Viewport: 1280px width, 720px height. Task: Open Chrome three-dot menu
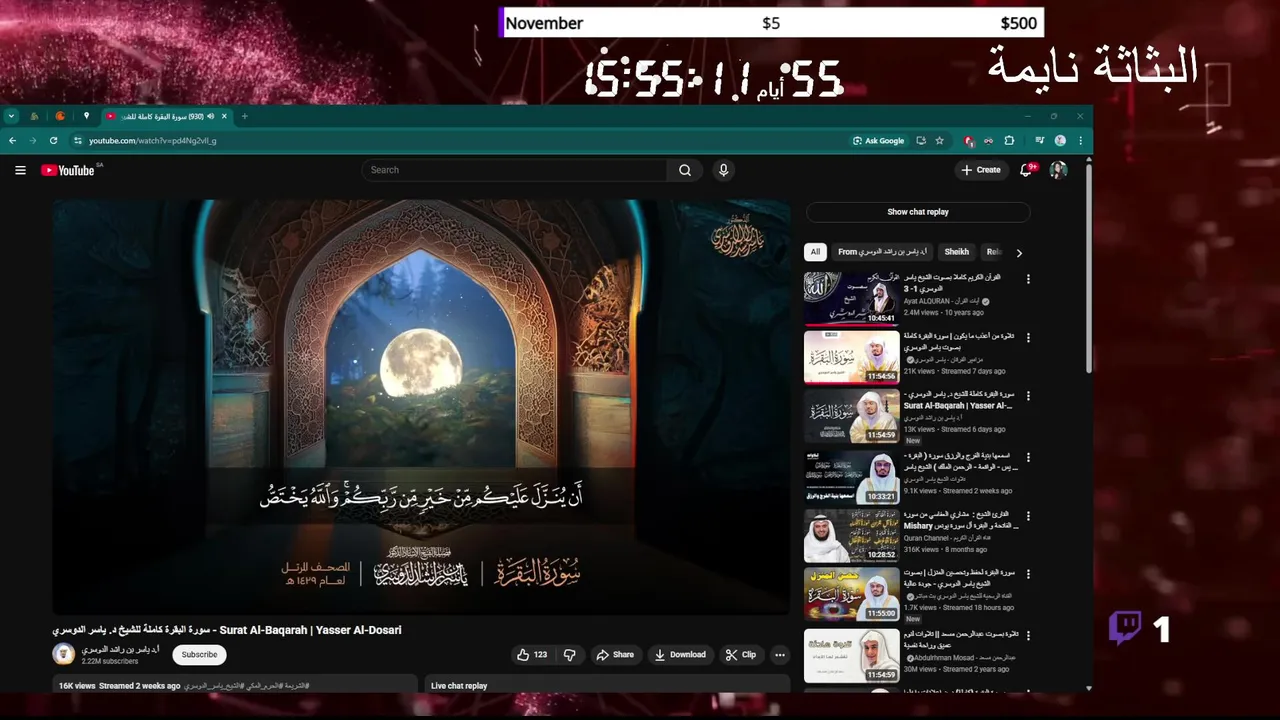1080,141
